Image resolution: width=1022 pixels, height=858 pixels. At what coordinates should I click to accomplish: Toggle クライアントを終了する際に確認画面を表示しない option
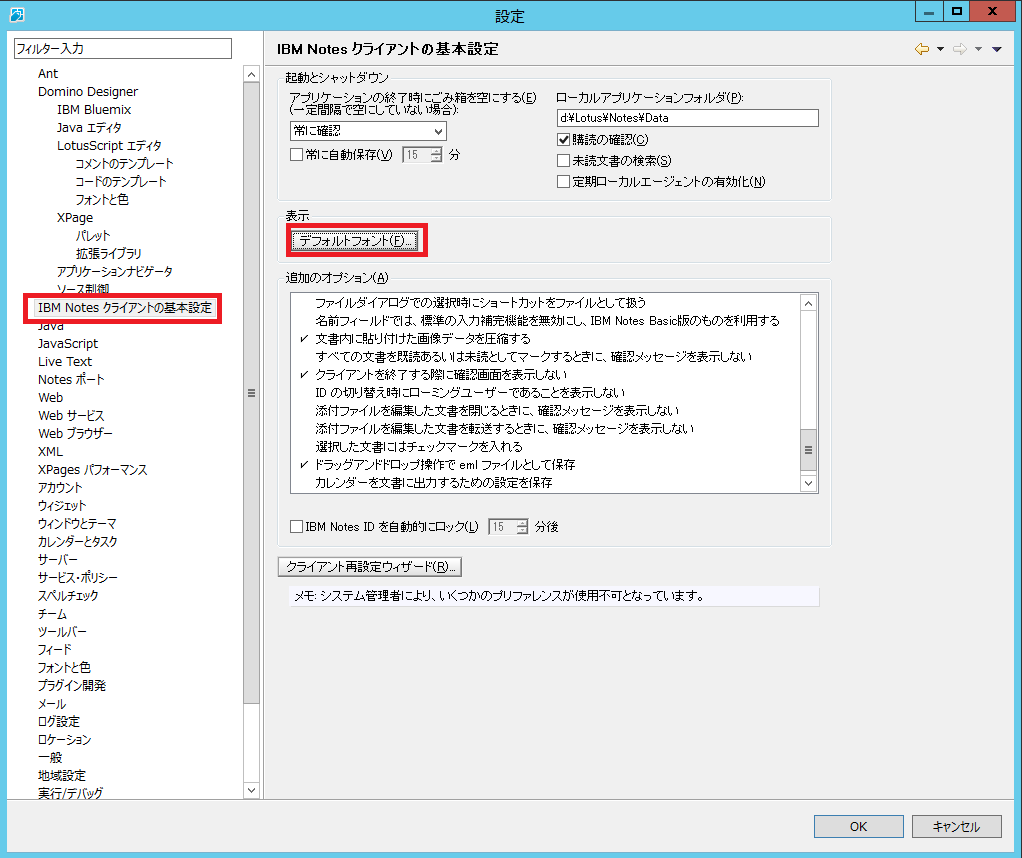click(x=441, y=374)
